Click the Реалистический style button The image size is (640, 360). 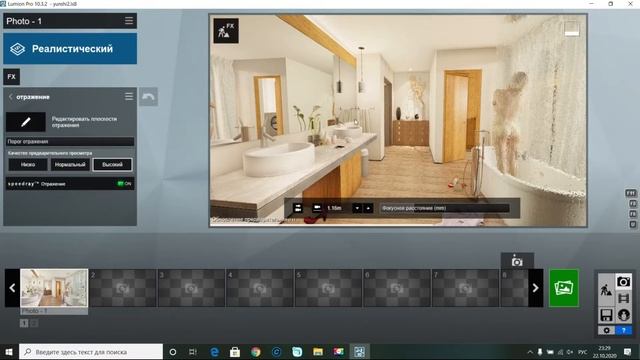[70, 49]
